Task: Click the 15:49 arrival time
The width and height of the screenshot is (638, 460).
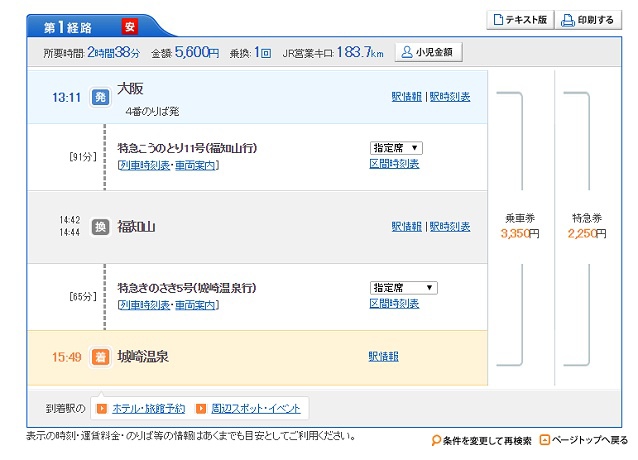Action: [x=66, y=357]
